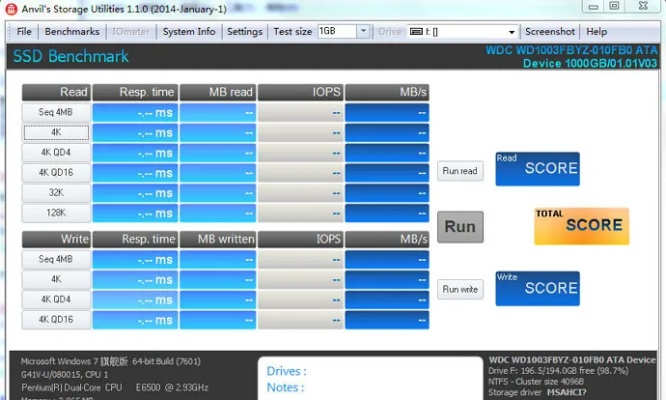
Task: Click the orange Total Score box
Action: coord(581,226)
